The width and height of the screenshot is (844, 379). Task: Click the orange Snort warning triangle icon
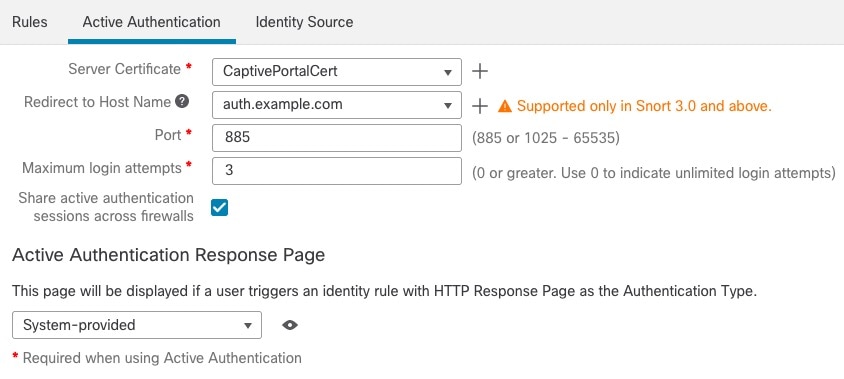[504, 106]
